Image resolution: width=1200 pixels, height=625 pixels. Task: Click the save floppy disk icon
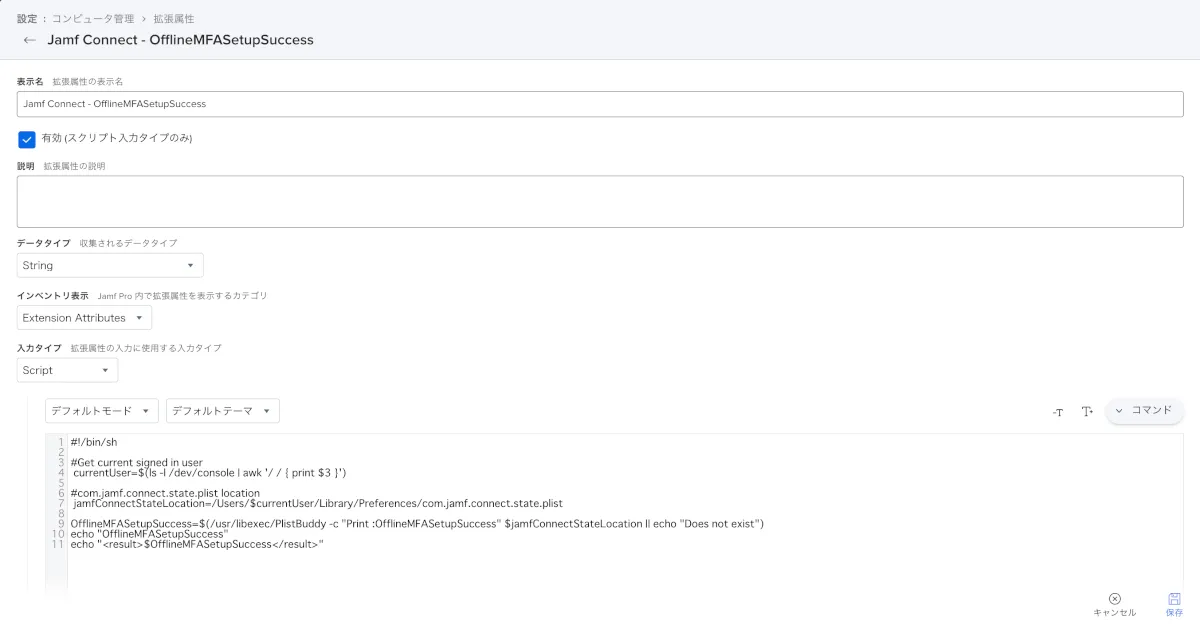(x=1174, y=598)
